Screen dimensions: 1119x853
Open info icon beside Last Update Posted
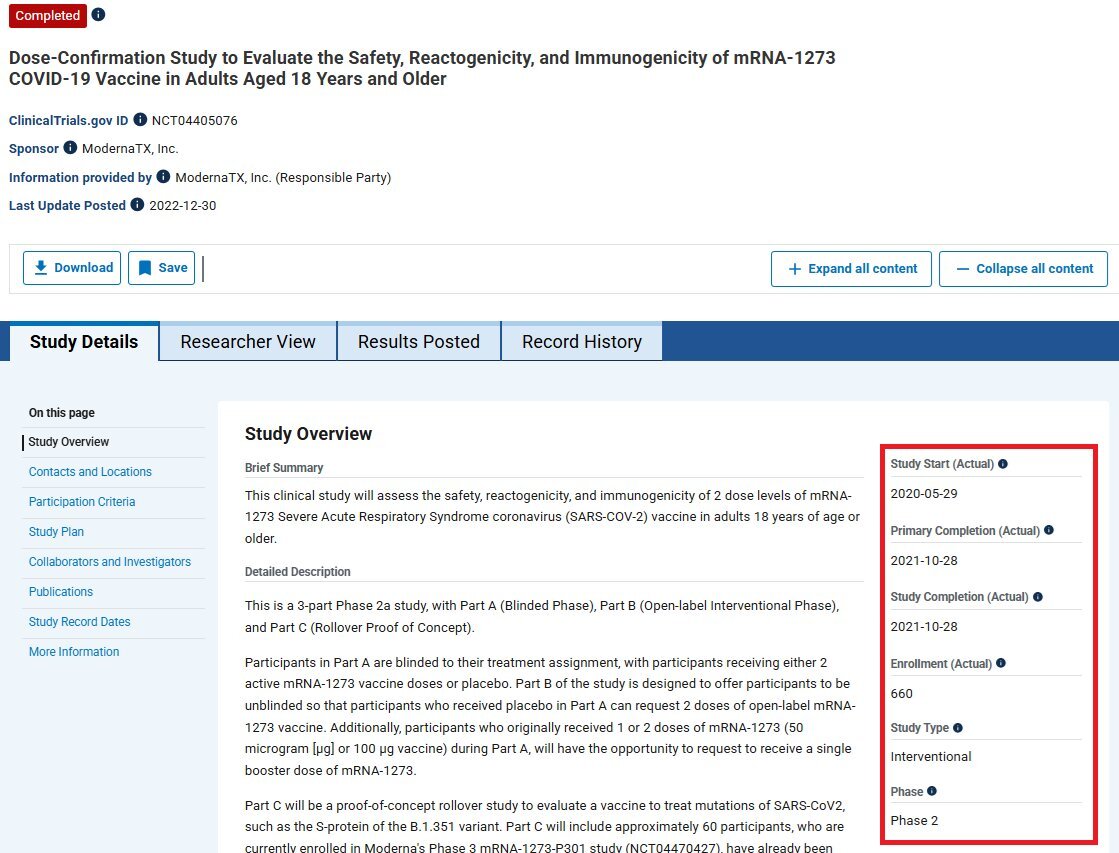137,205
